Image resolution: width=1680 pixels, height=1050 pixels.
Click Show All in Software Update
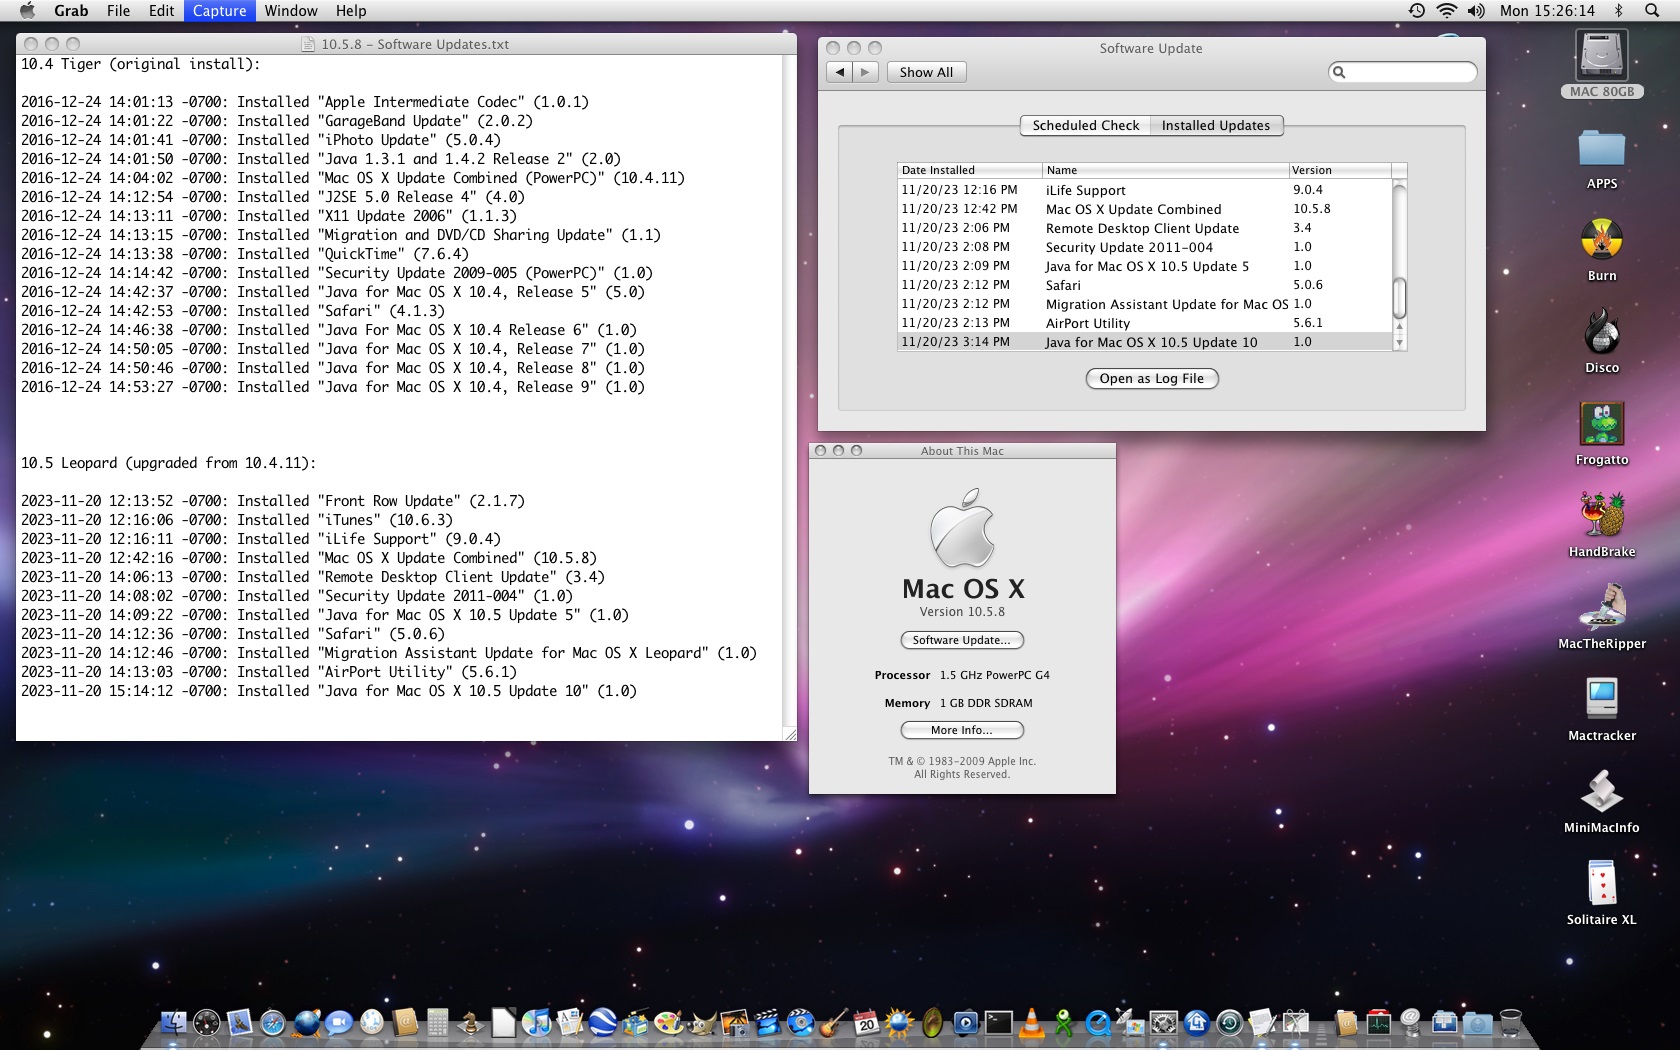926,72
